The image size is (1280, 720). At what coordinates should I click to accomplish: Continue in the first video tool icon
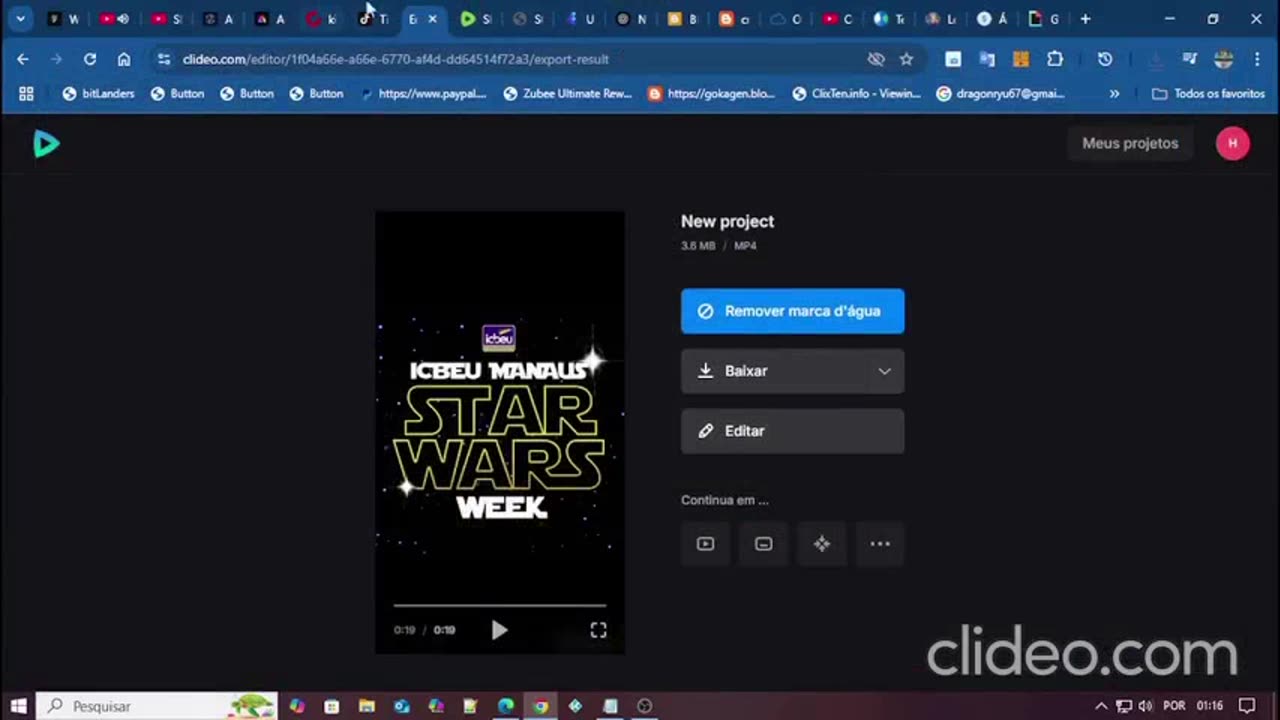705,544
